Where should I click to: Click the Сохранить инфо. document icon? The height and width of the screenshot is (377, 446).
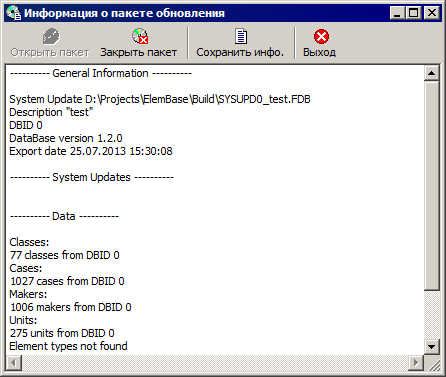(241, 36)
